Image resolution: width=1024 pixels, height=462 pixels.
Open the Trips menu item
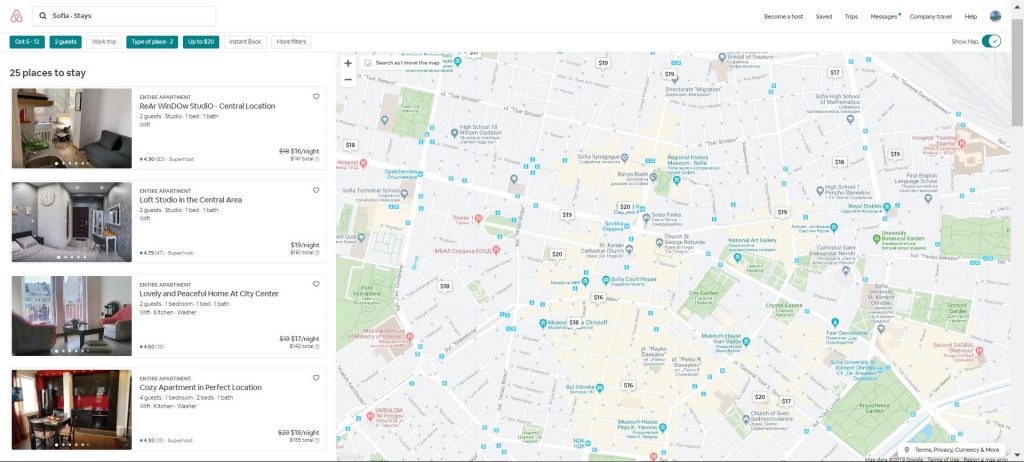pyautogui.click(x=851, y=17)
